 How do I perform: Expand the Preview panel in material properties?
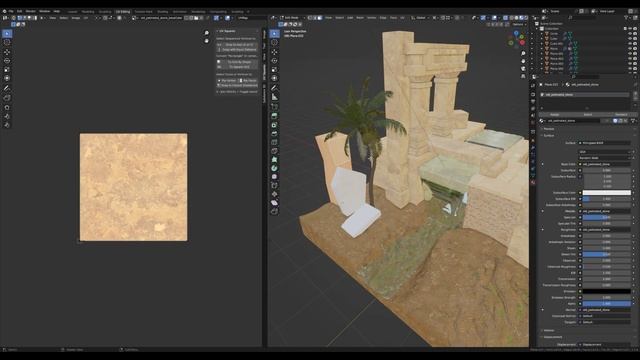pyautogui.click(x=549, y=129)
